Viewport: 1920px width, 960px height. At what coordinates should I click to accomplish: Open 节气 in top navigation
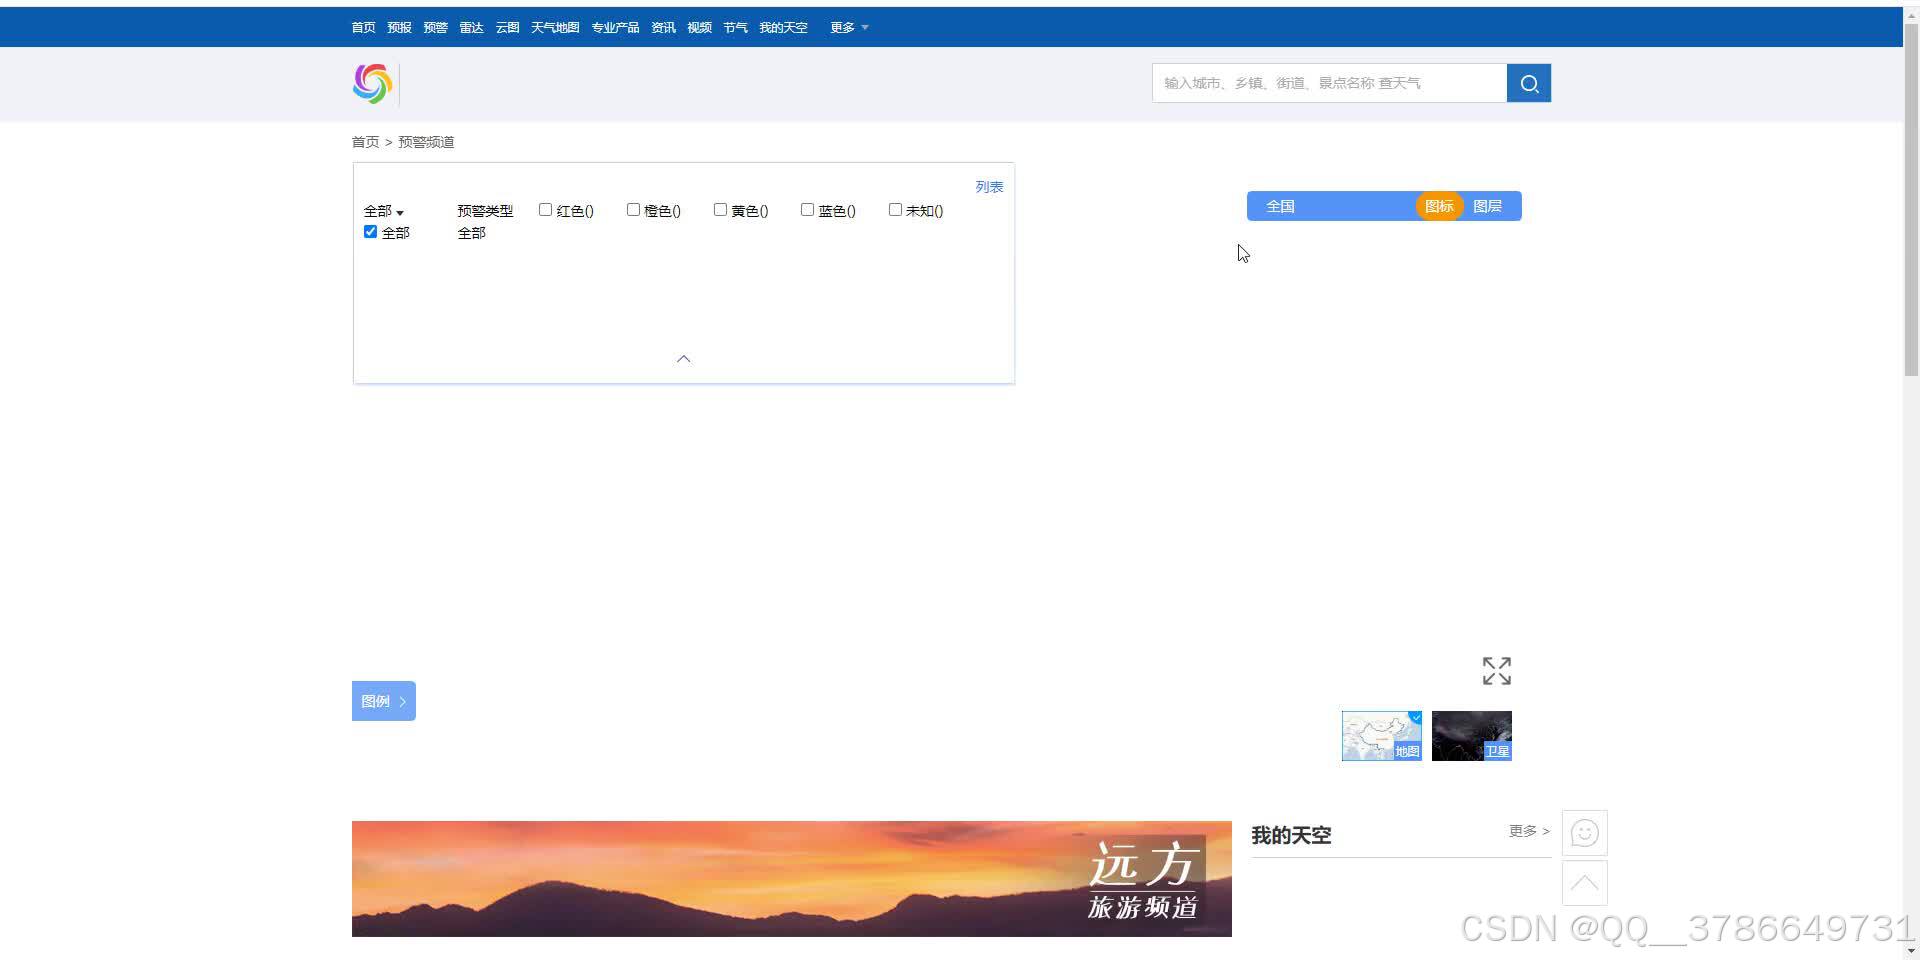pyautogui.click(x=735, y=27)
